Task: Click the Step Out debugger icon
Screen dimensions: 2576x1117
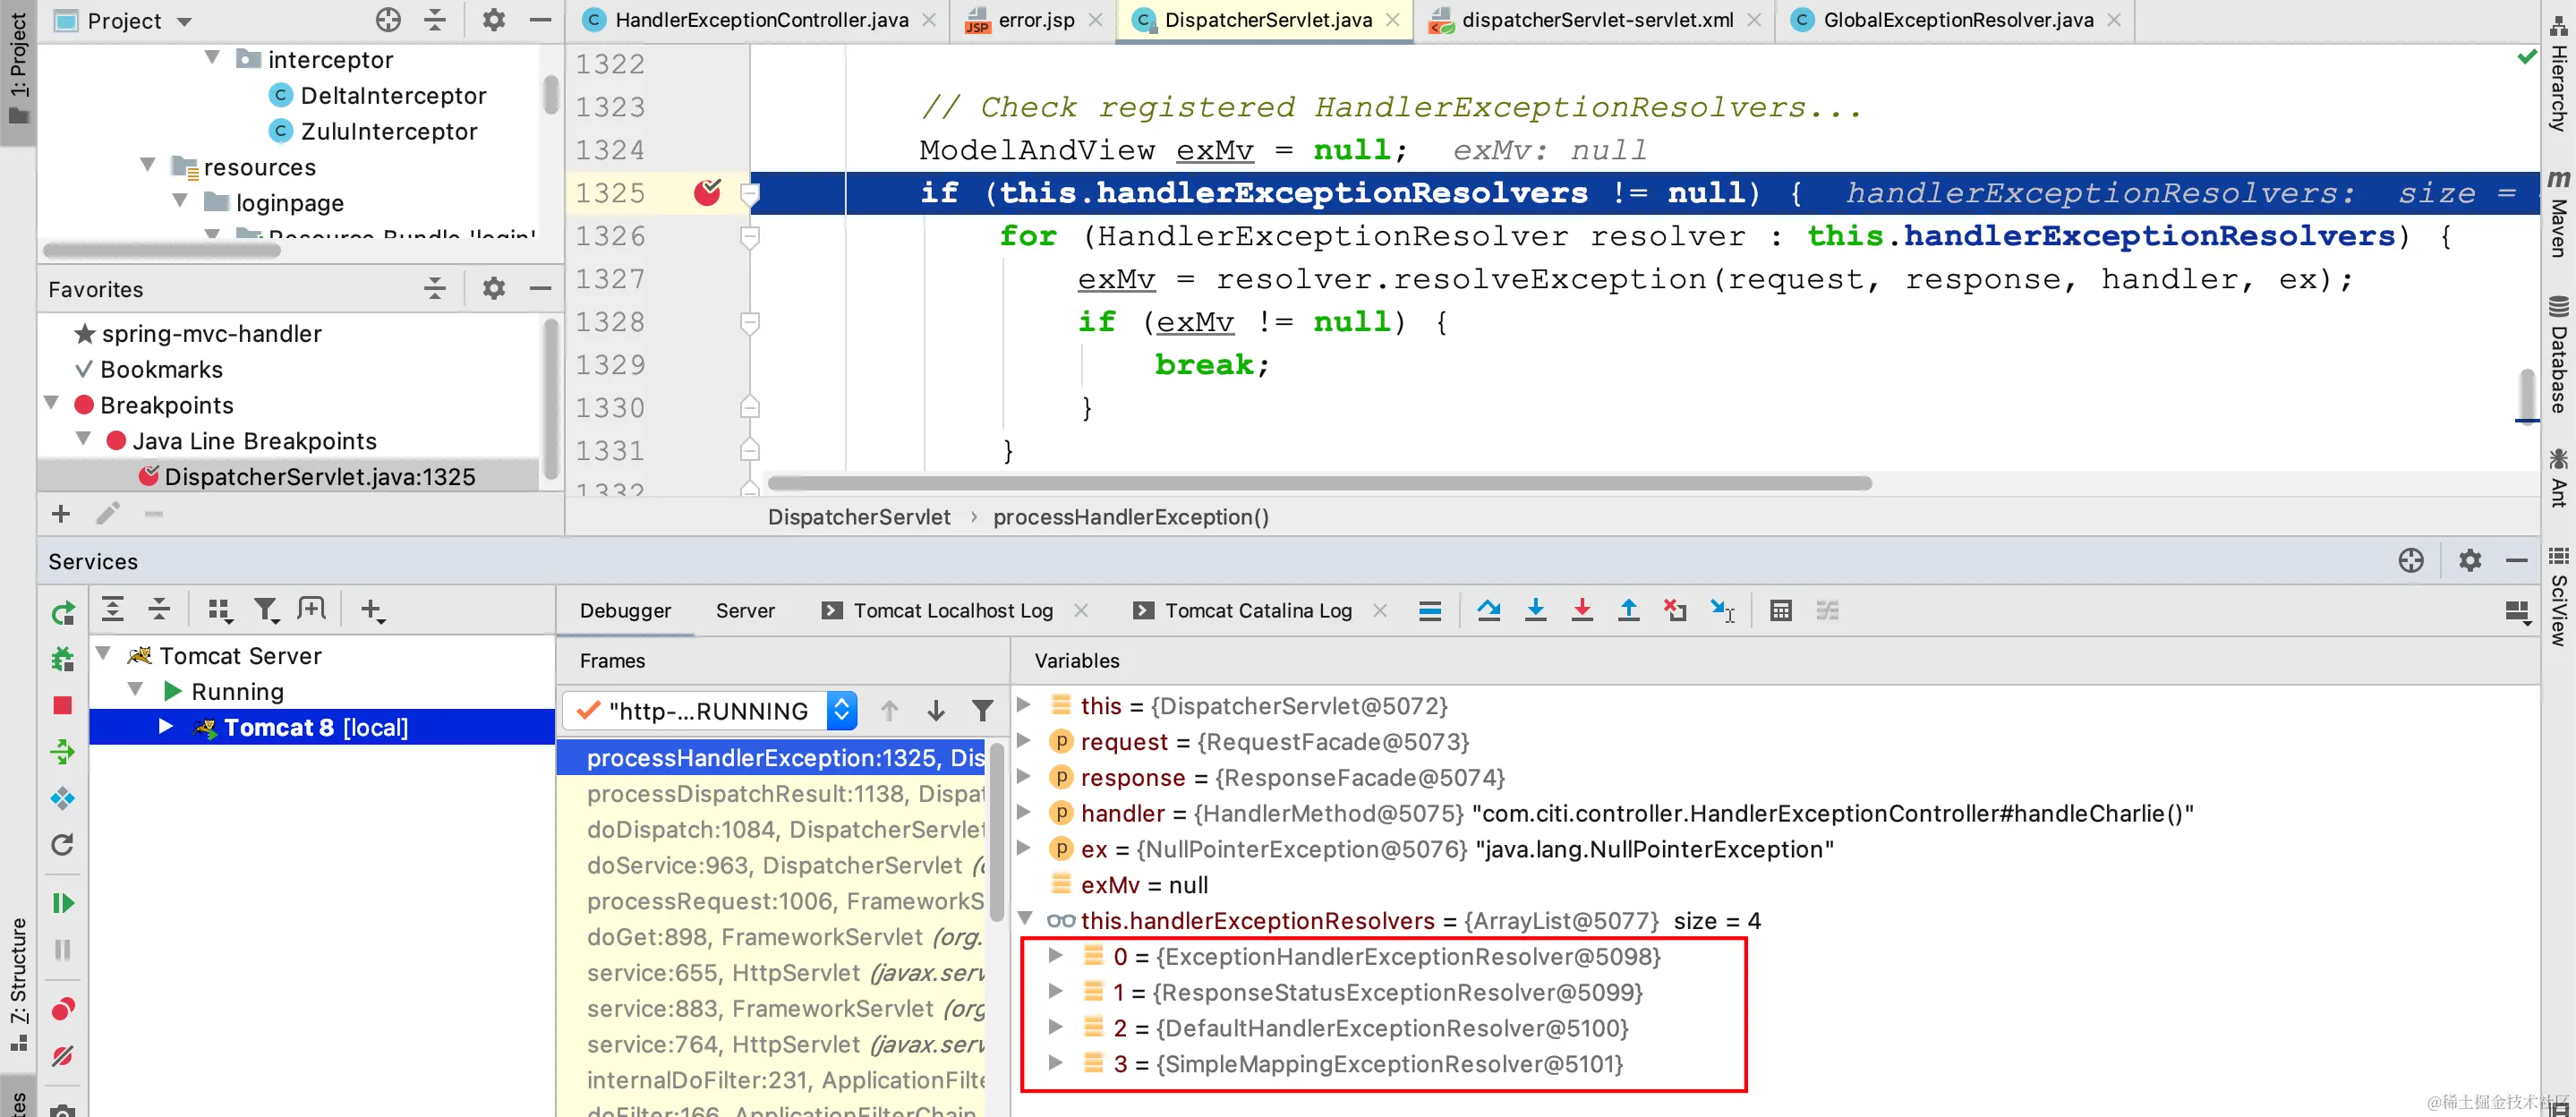Action: click(1628, 610)
